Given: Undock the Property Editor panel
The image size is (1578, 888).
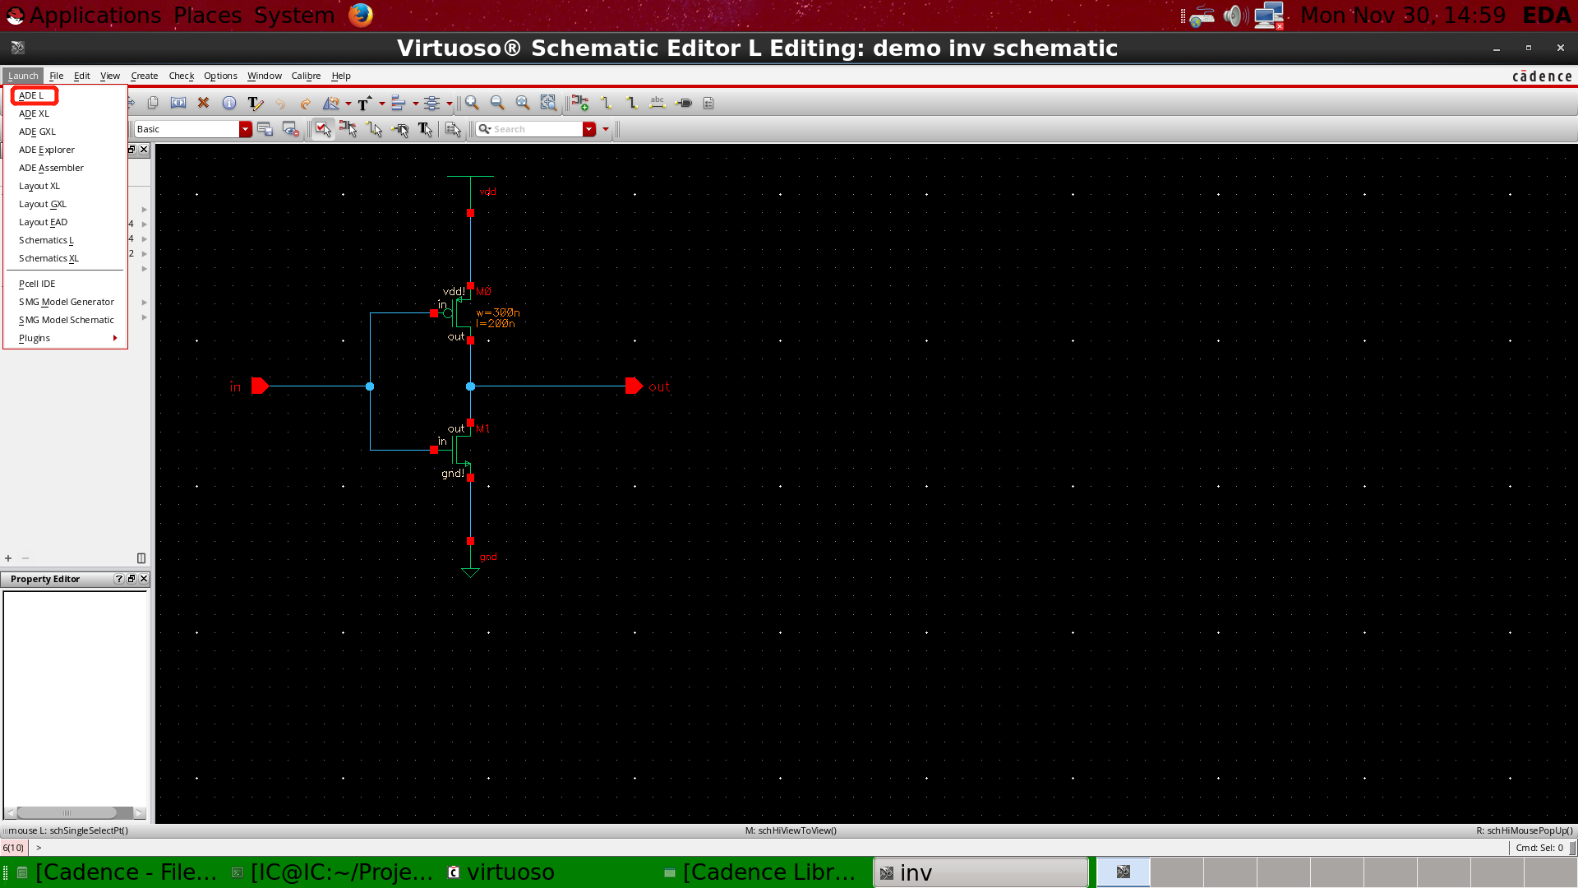Looking at the screenshot, I should [x=131, y=579].
